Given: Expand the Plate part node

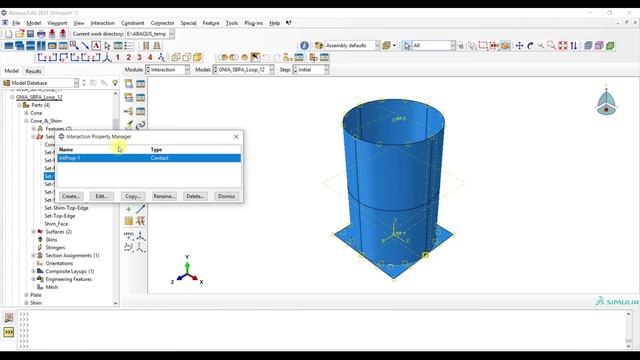Looking at the screenshot, I should pyautogui.click(x=27, y=295).
